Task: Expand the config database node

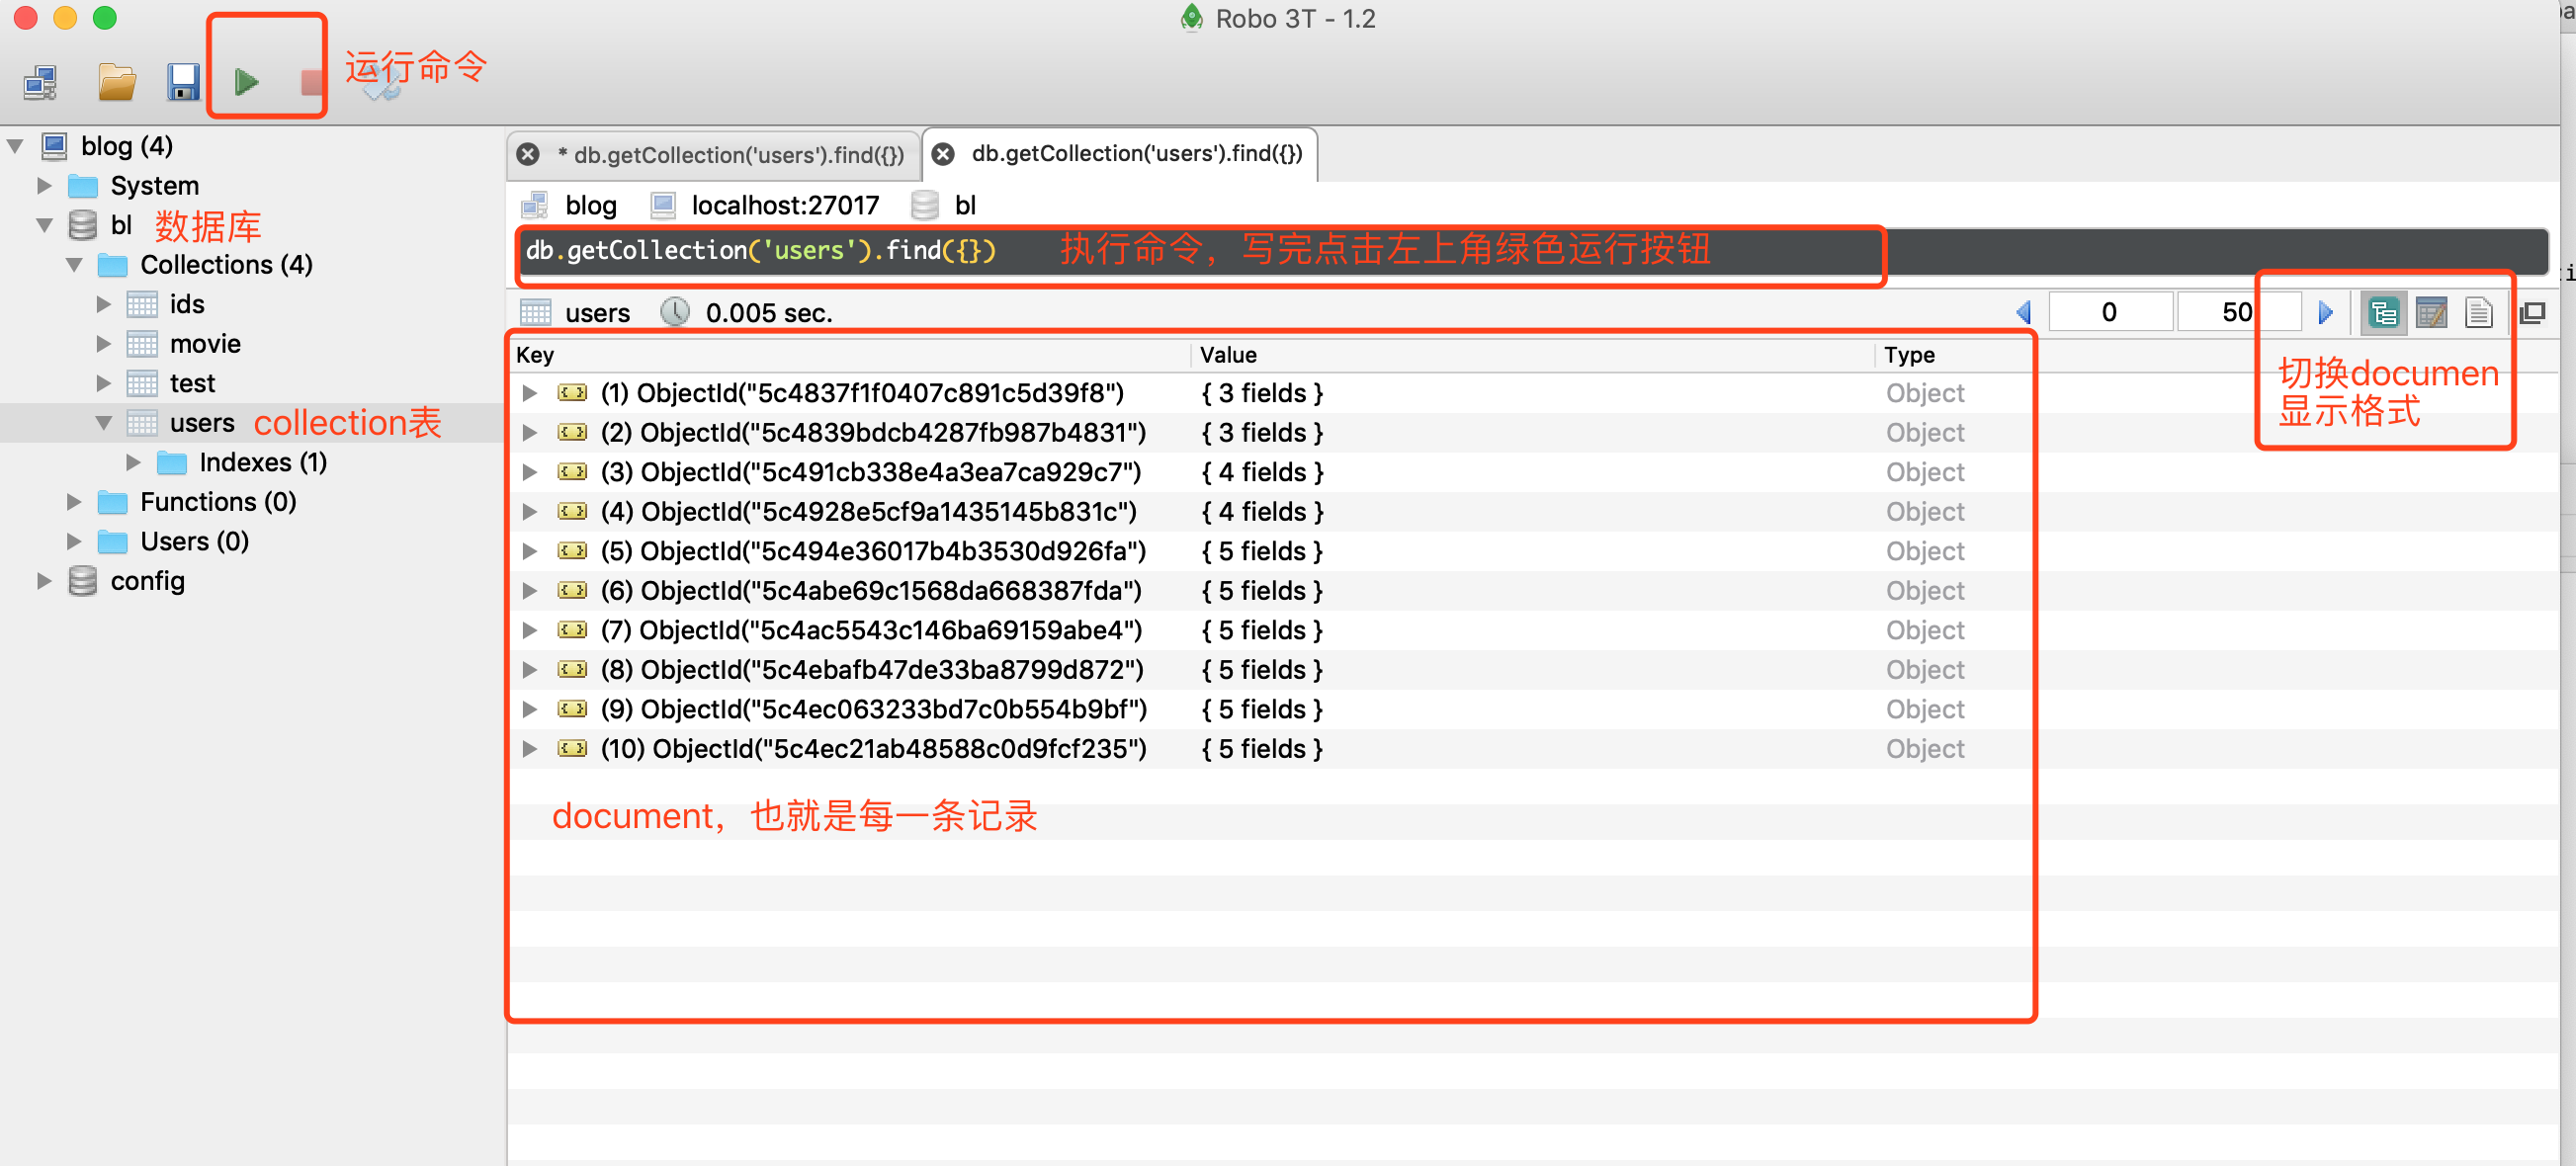Action: pos(44,581)
